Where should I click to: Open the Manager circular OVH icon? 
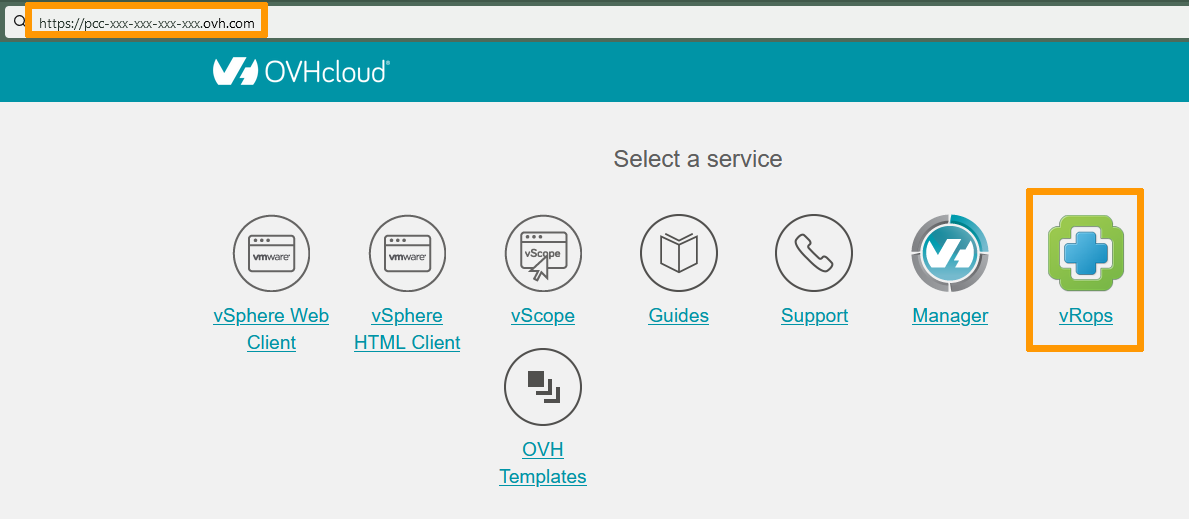pos(949,254)
